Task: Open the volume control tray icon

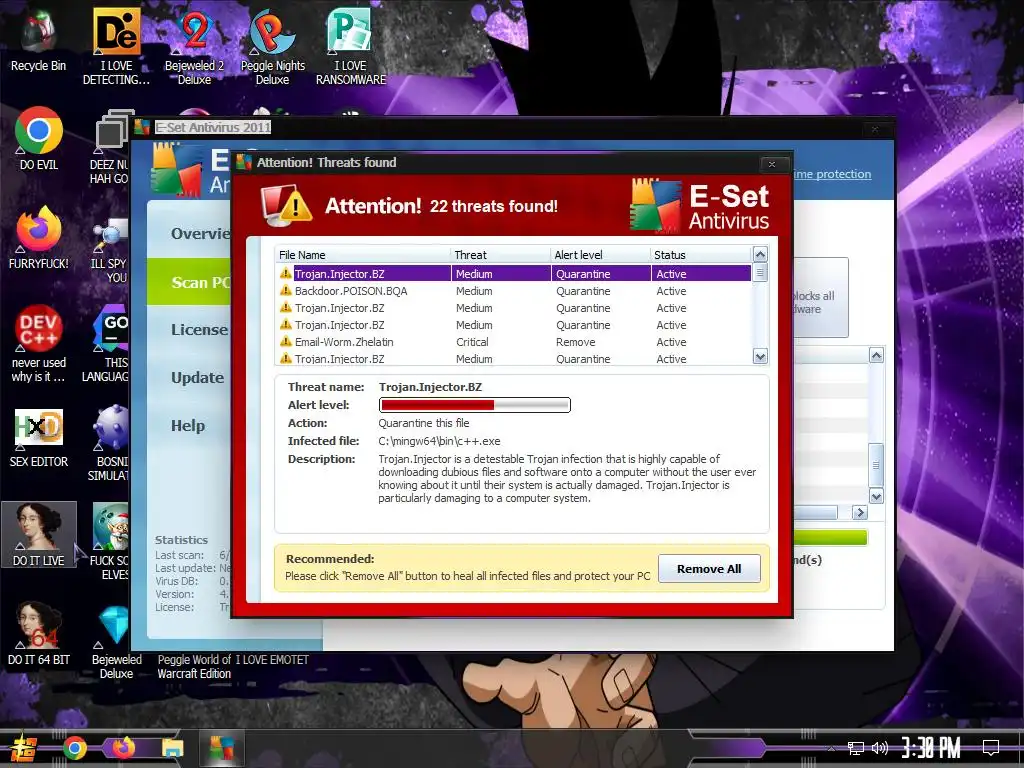Action: click(879, 748)
